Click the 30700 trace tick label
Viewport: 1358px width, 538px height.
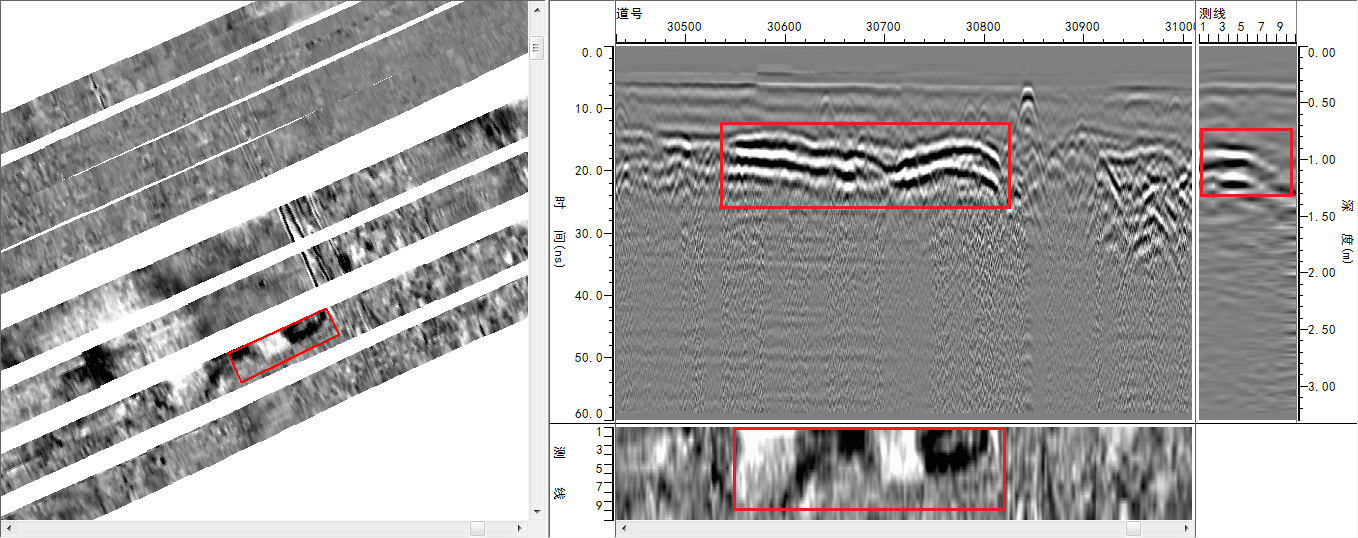coord(882,25)
